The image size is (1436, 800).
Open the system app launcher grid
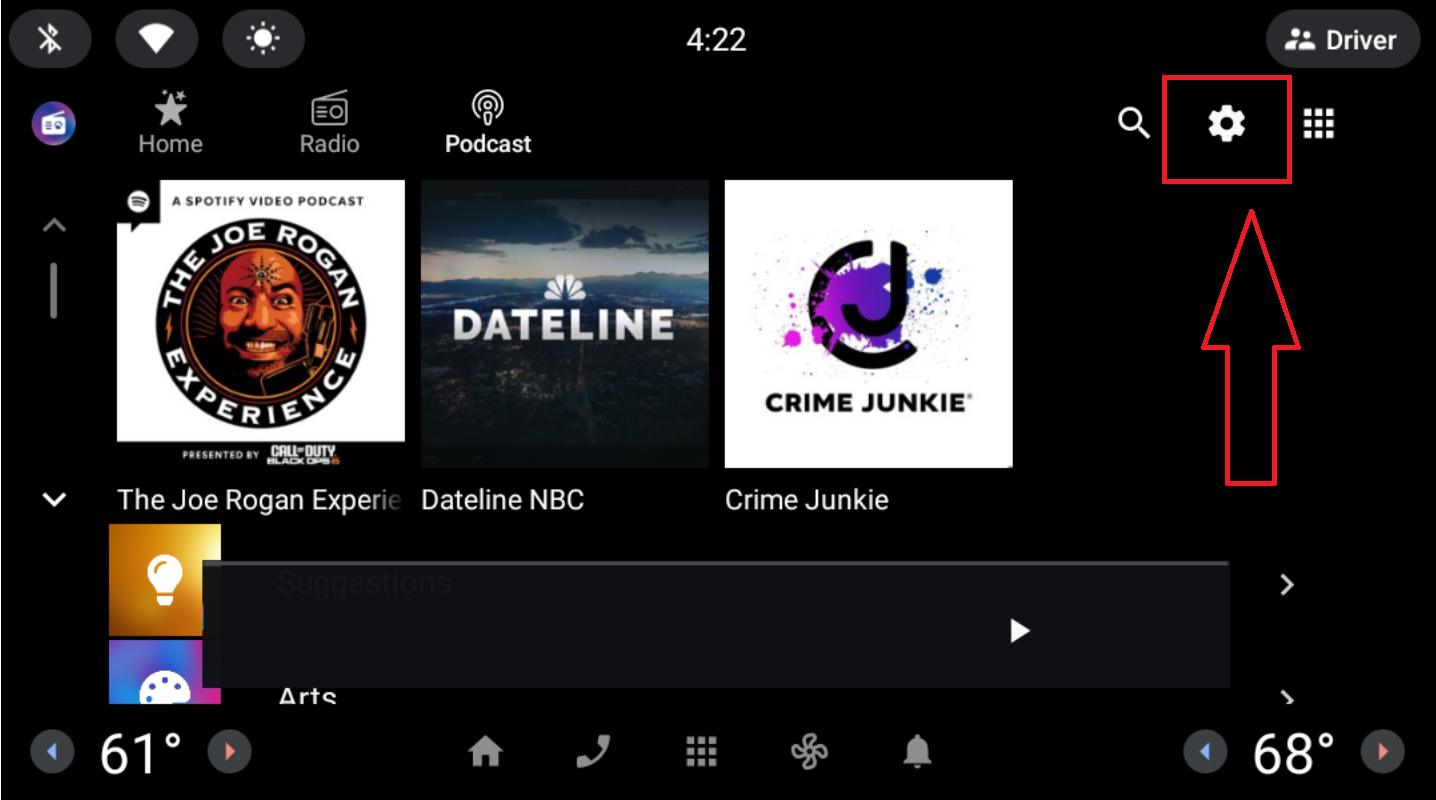[x=701, y=752]
